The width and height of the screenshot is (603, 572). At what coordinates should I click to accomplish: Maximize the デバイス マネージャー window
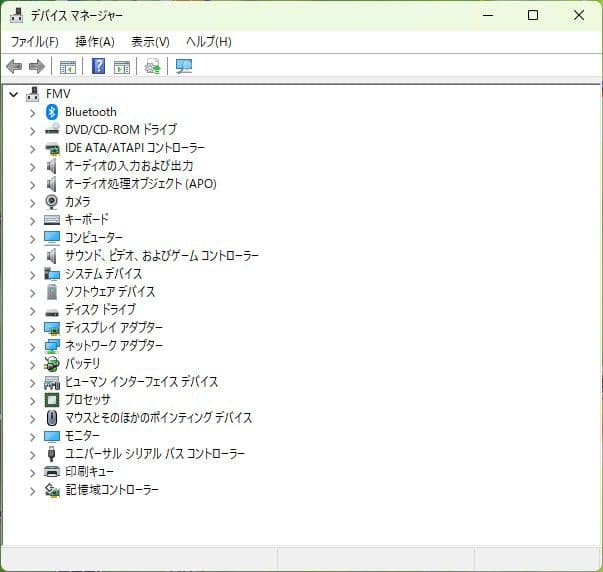[x=533, y=15]
